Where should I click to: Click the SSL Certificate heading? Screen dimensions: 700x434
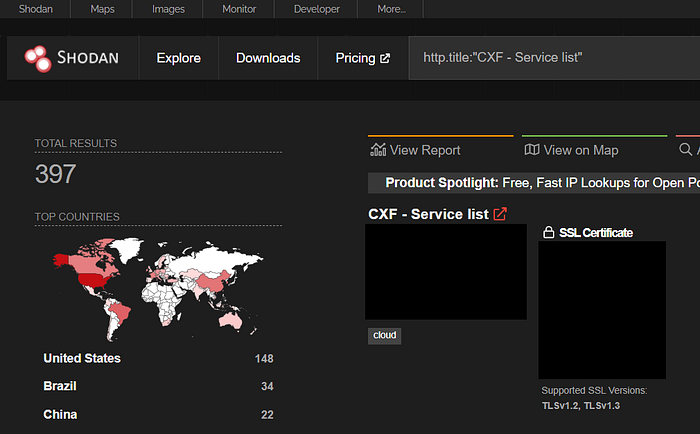(596, 233)
